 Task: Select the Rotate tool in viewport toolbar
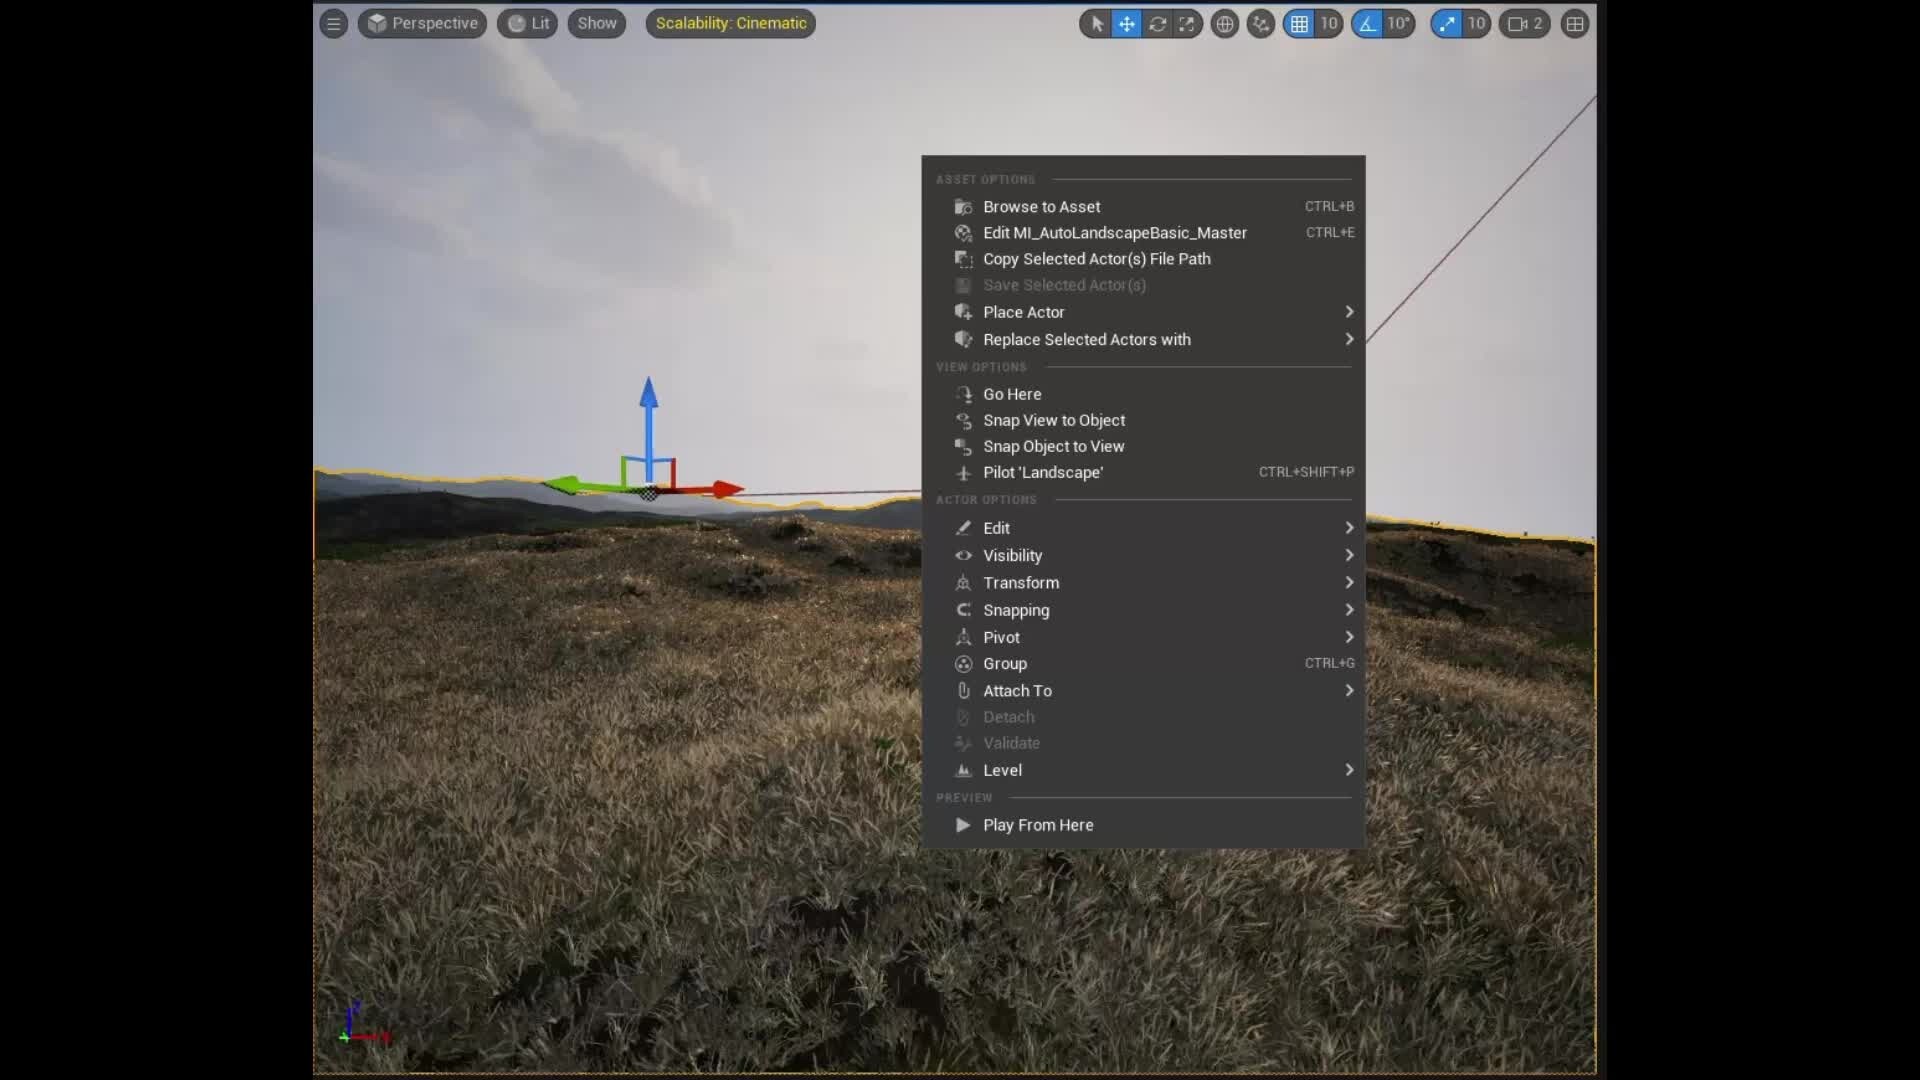point(1159,23)
